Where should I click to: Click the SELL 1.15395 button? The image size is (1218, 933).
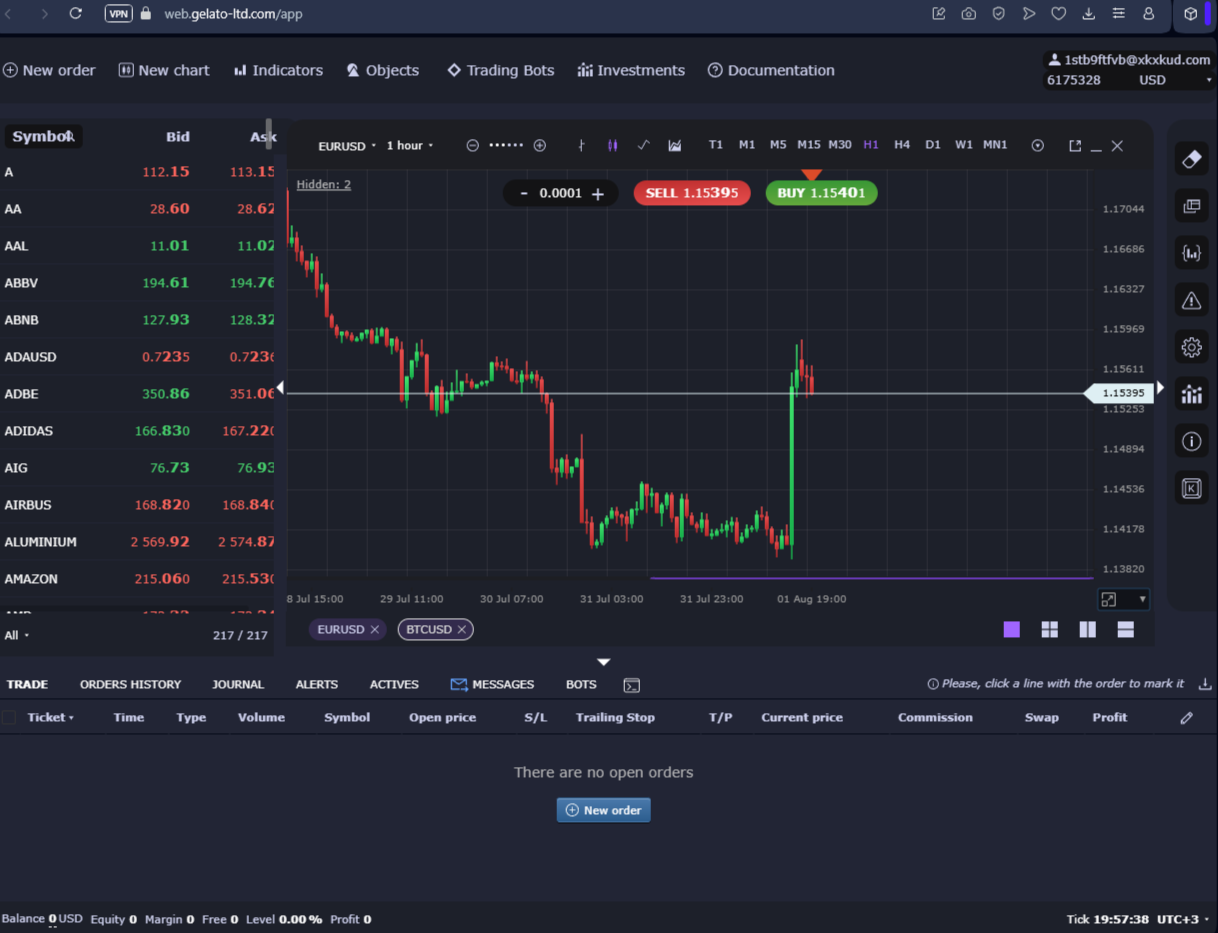692,193
